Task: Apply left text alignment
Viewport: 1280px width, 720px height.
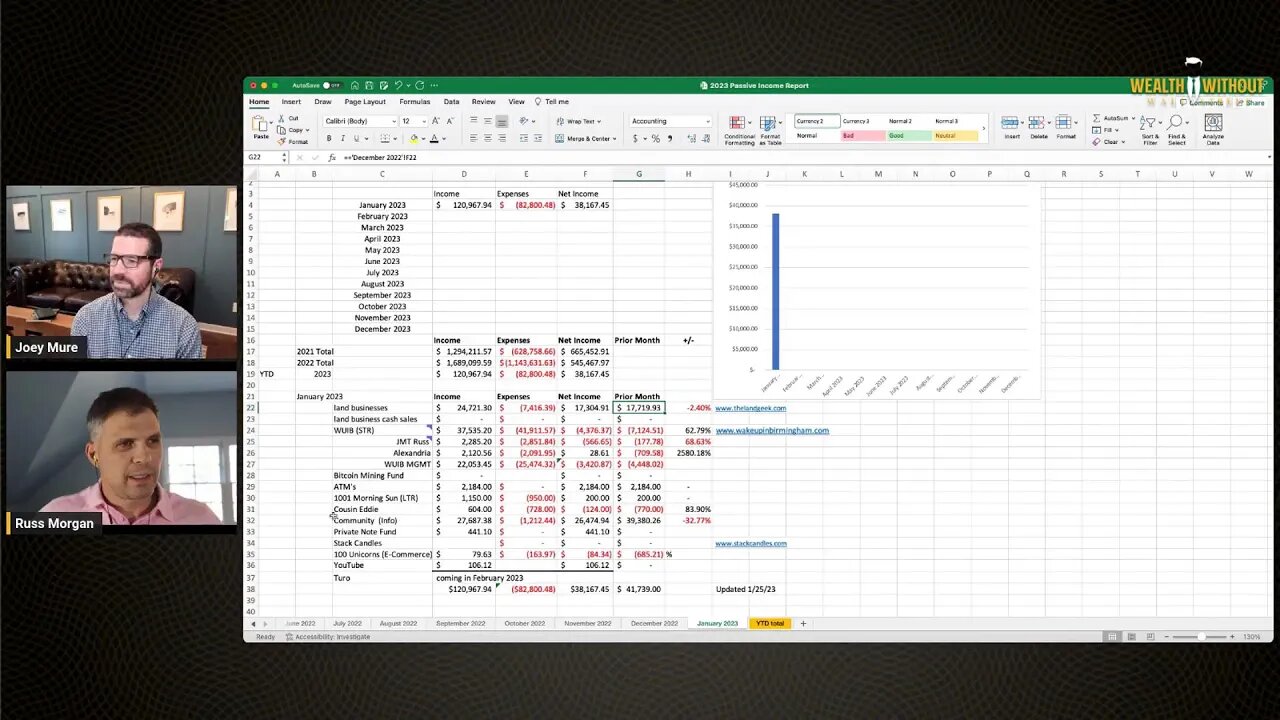Action: coord(474,138)
